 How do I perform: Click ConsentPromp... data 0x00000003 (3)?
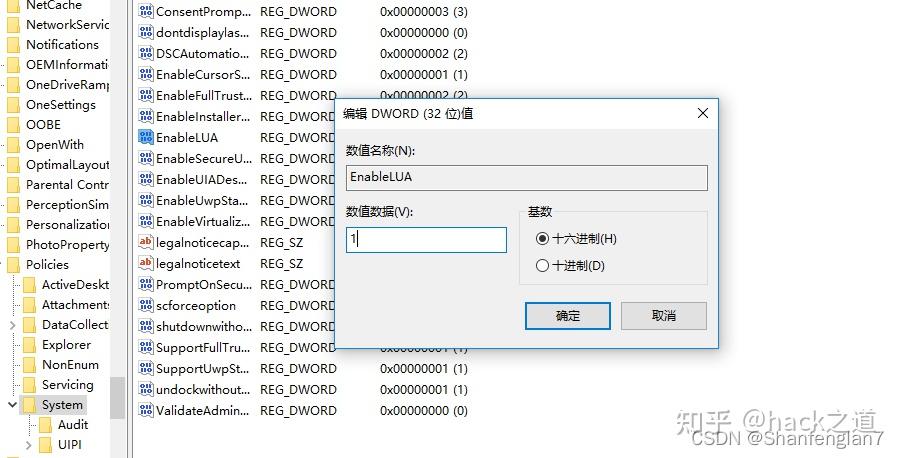pyautogui.click(x=424, y=11)
